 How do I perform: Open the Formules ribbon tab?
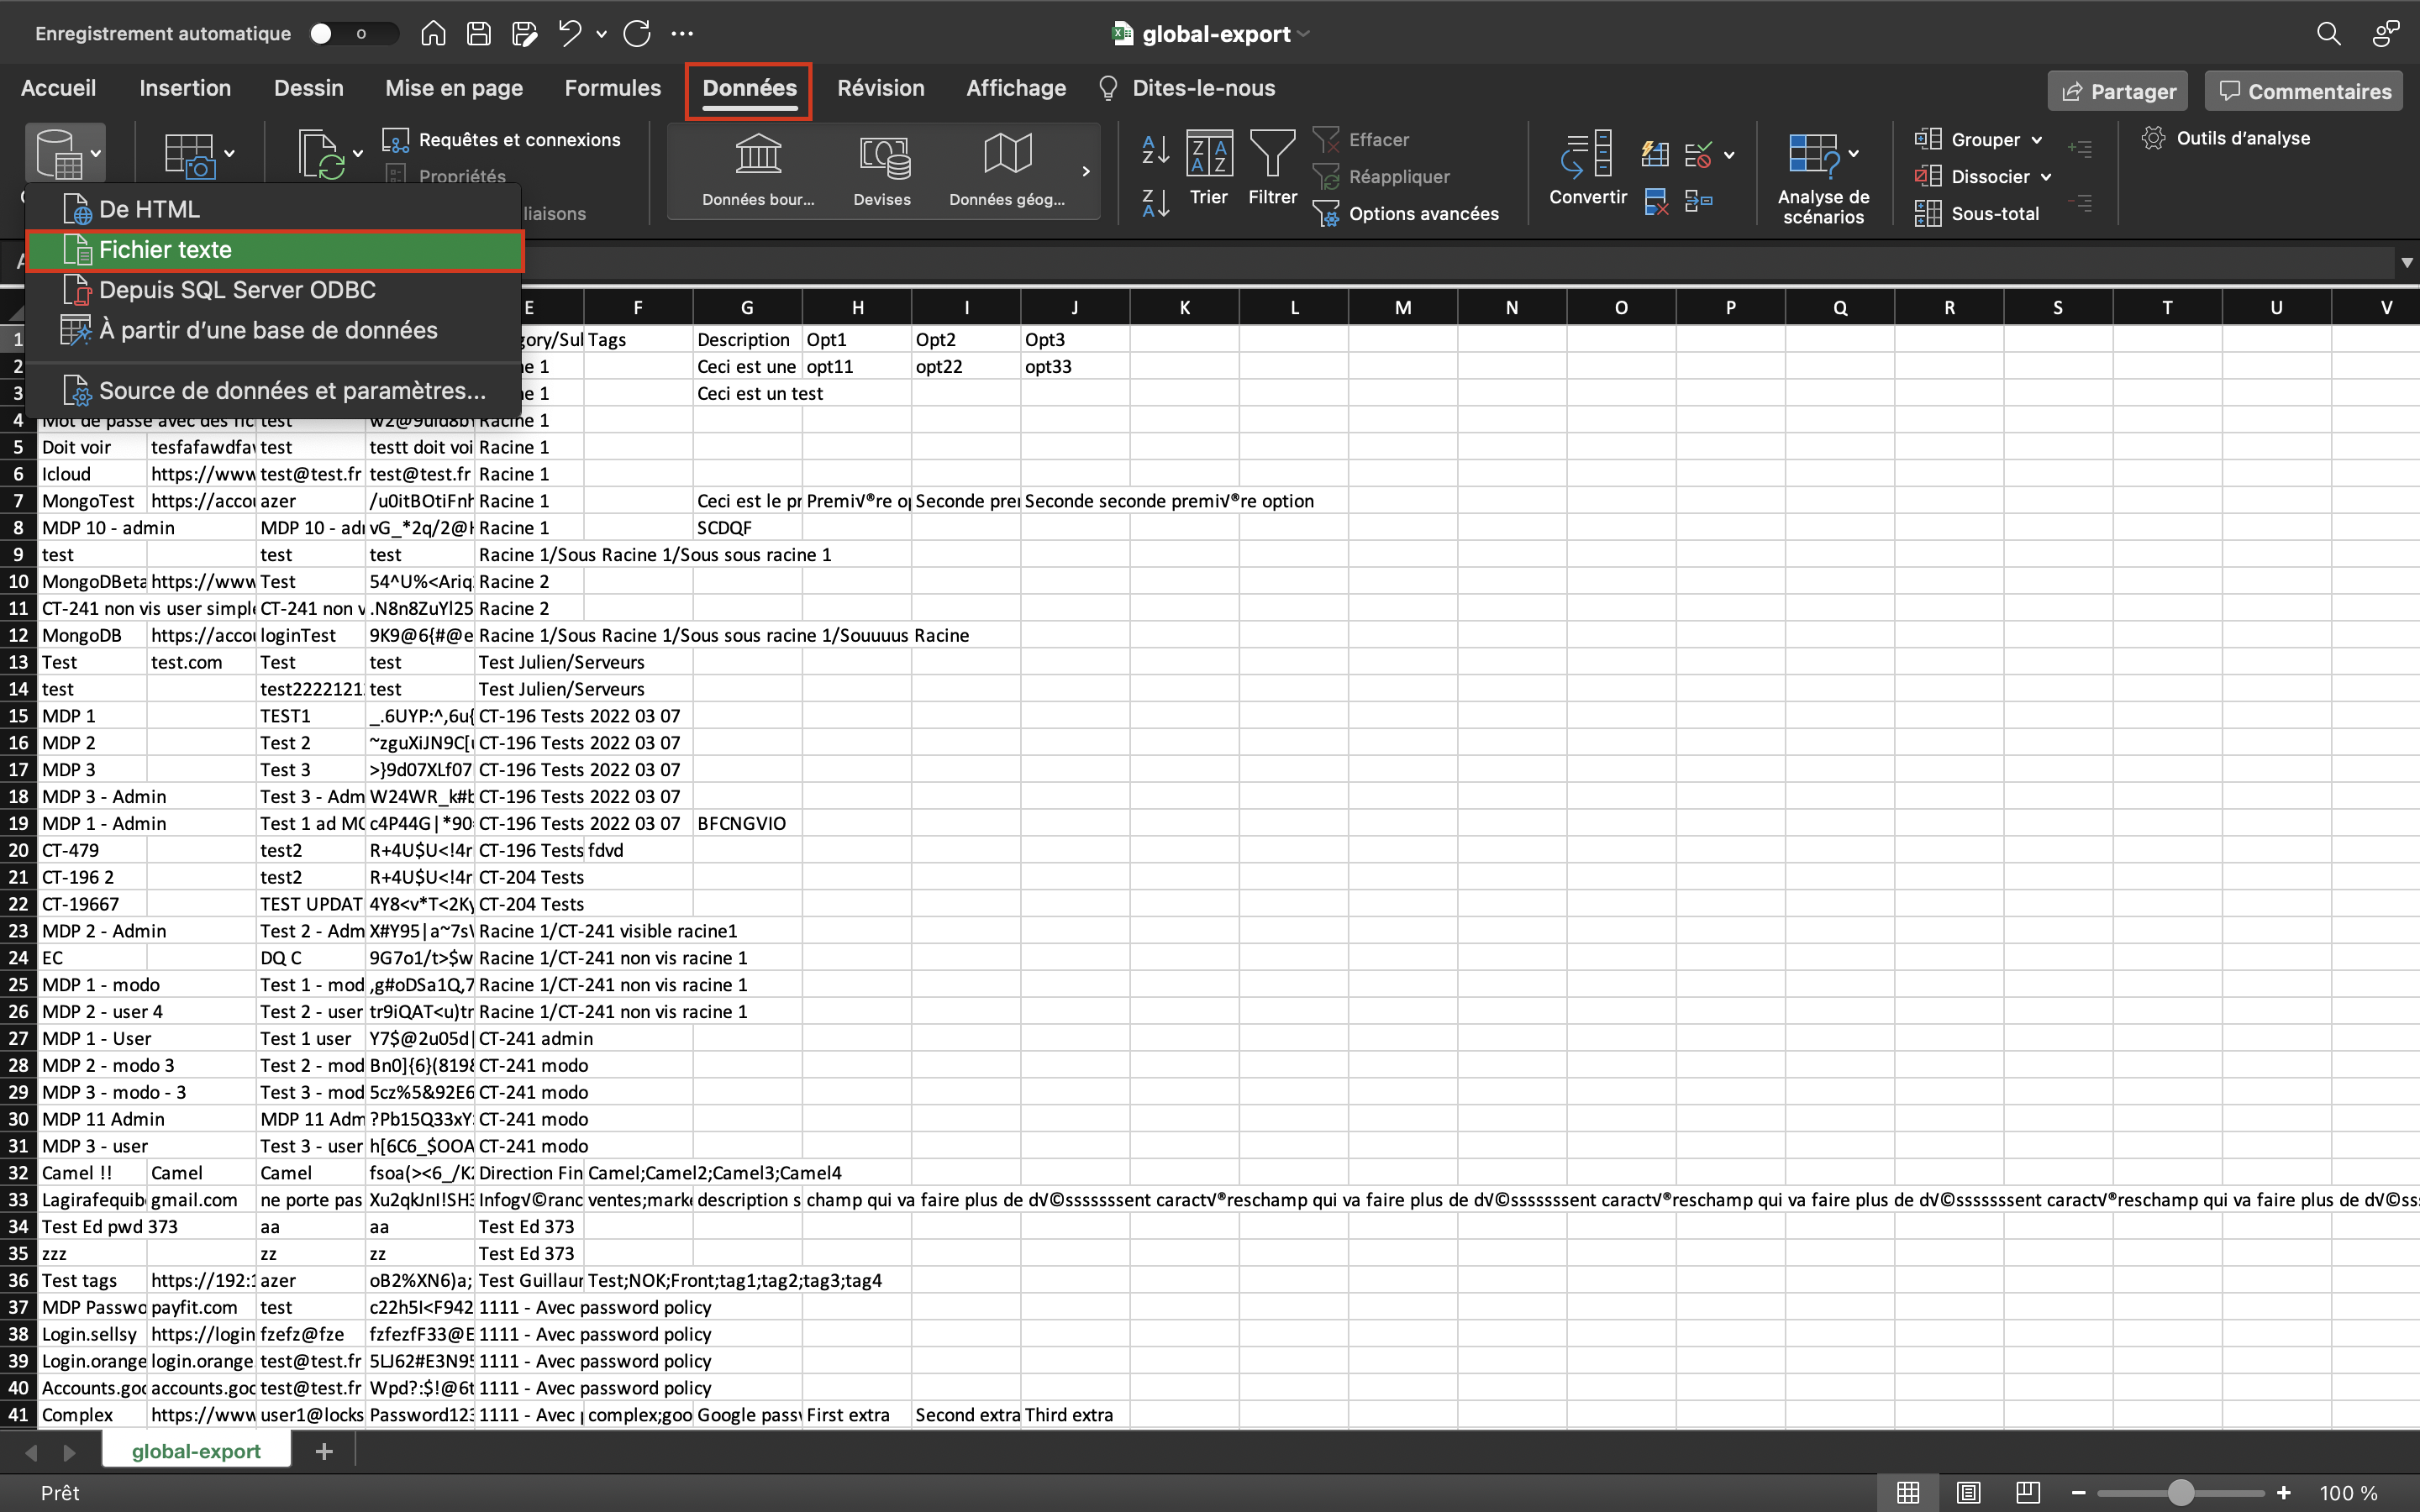point(612,88)
